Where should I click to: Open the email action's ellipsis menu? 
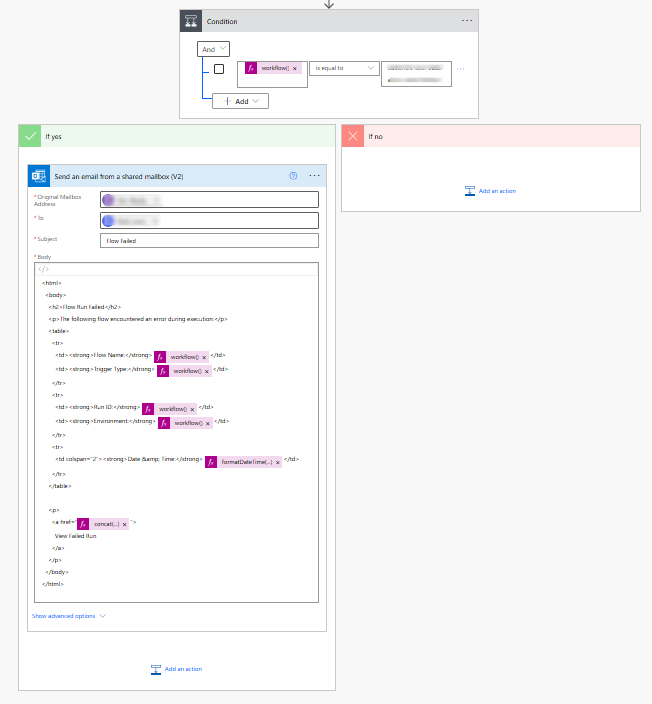[315, 175]
